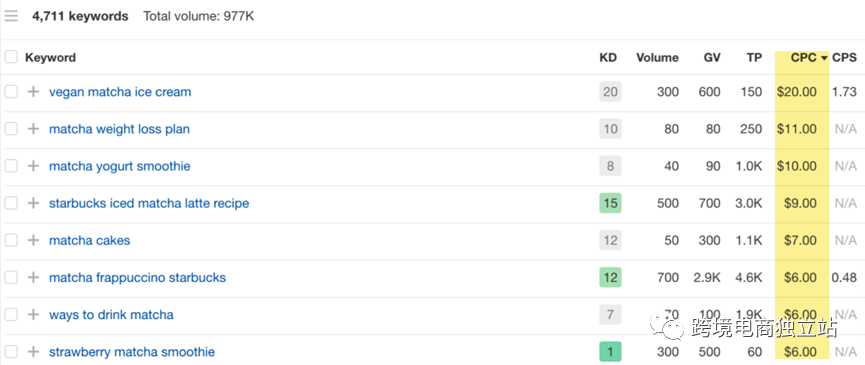Click the GV column header
Image resolution: width=865 pixels, height=365 pixels.
(712, 57)
